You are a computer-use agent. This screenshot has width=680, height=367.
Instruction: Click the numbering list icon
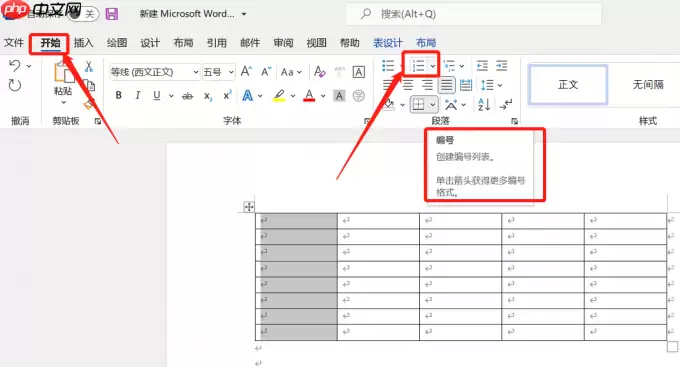point(418,66)
